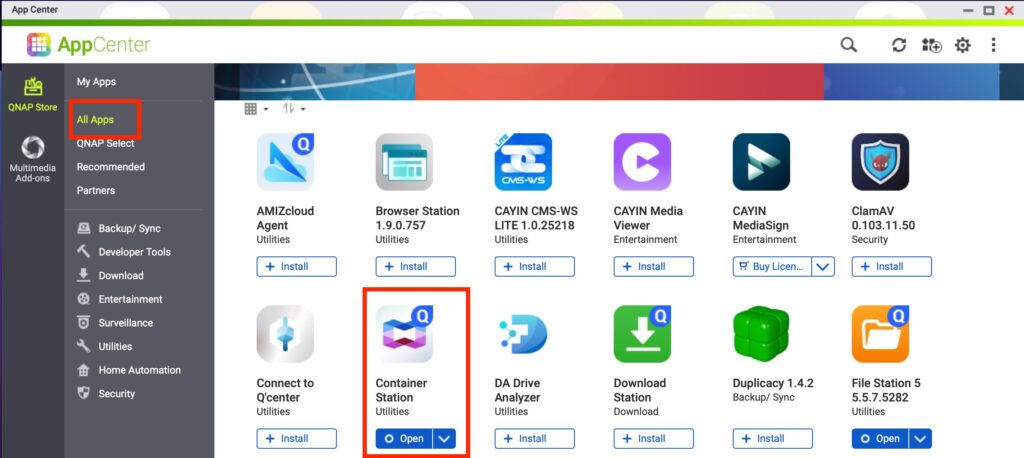
Task: Open App Center settings gear
Action: click(963, 45)
